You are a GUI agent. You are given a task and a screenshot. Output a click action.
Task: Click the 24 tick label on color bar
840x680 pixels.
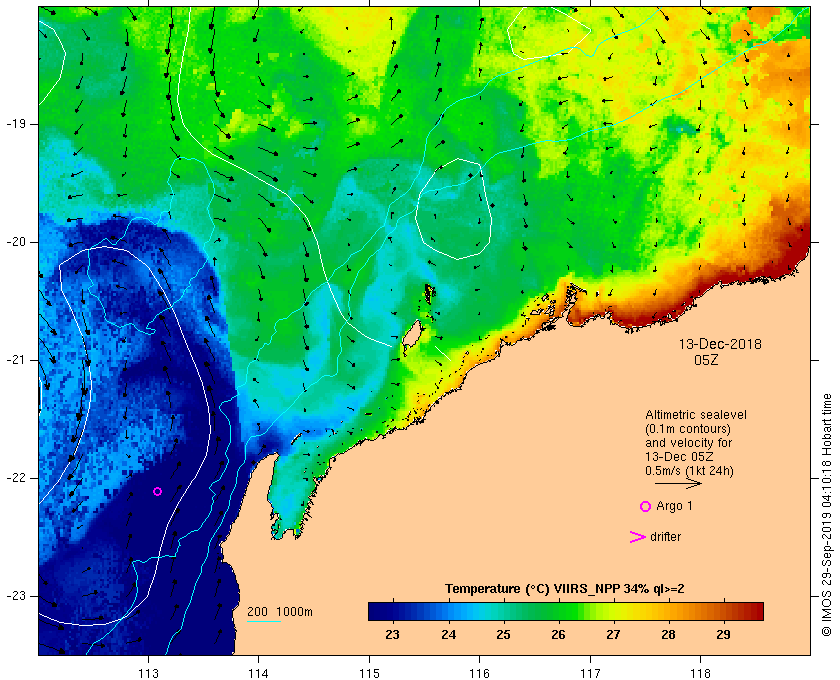pos(448,635)
